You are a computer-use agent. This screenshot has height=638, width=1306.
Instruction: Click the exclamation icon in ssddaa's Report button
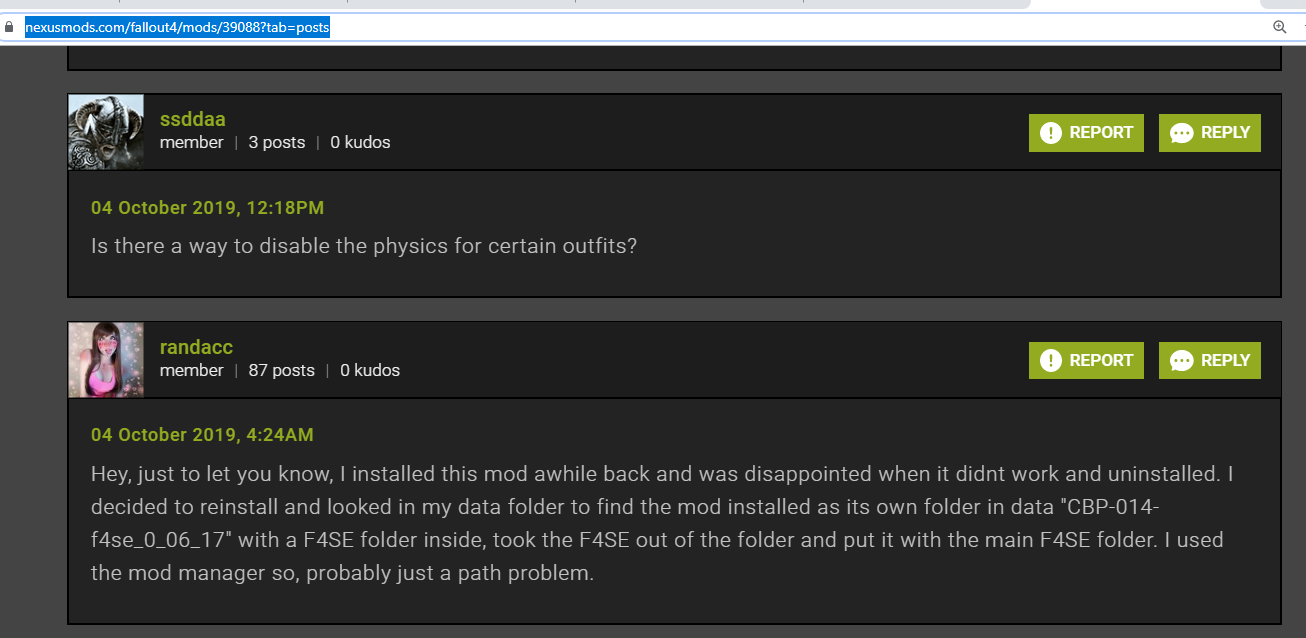[1051, 133]
